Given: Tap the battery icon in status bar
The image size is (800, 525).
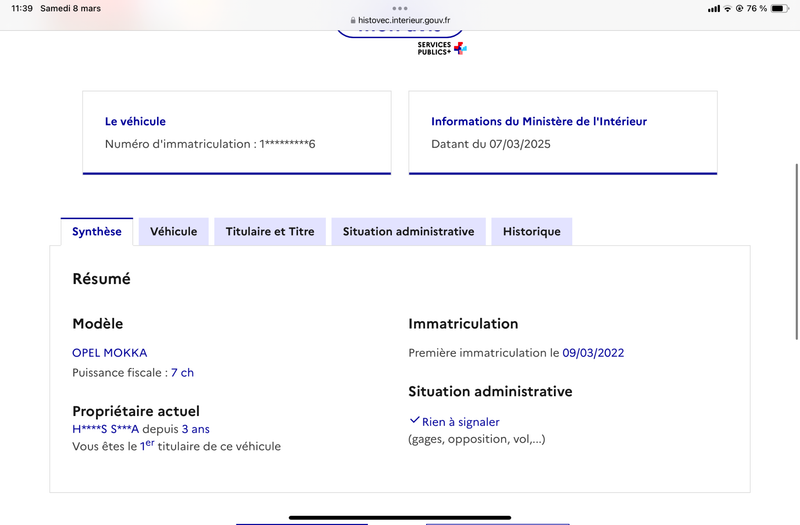Looking at the screenshot, I should point(780,8).
